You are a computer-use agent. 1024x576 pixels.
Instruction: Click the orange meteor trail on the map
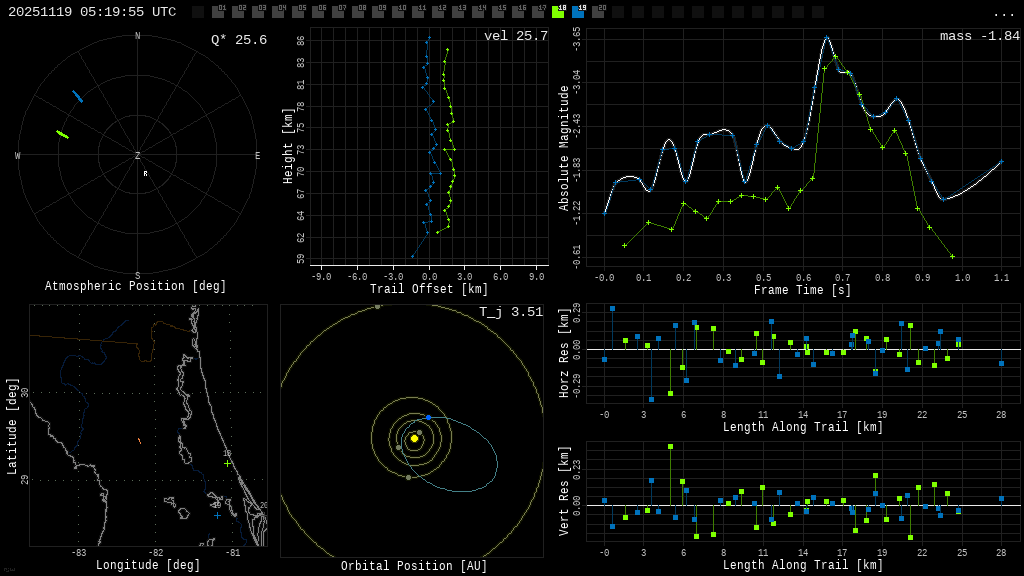pyautogui.click(x=139, y=440)
